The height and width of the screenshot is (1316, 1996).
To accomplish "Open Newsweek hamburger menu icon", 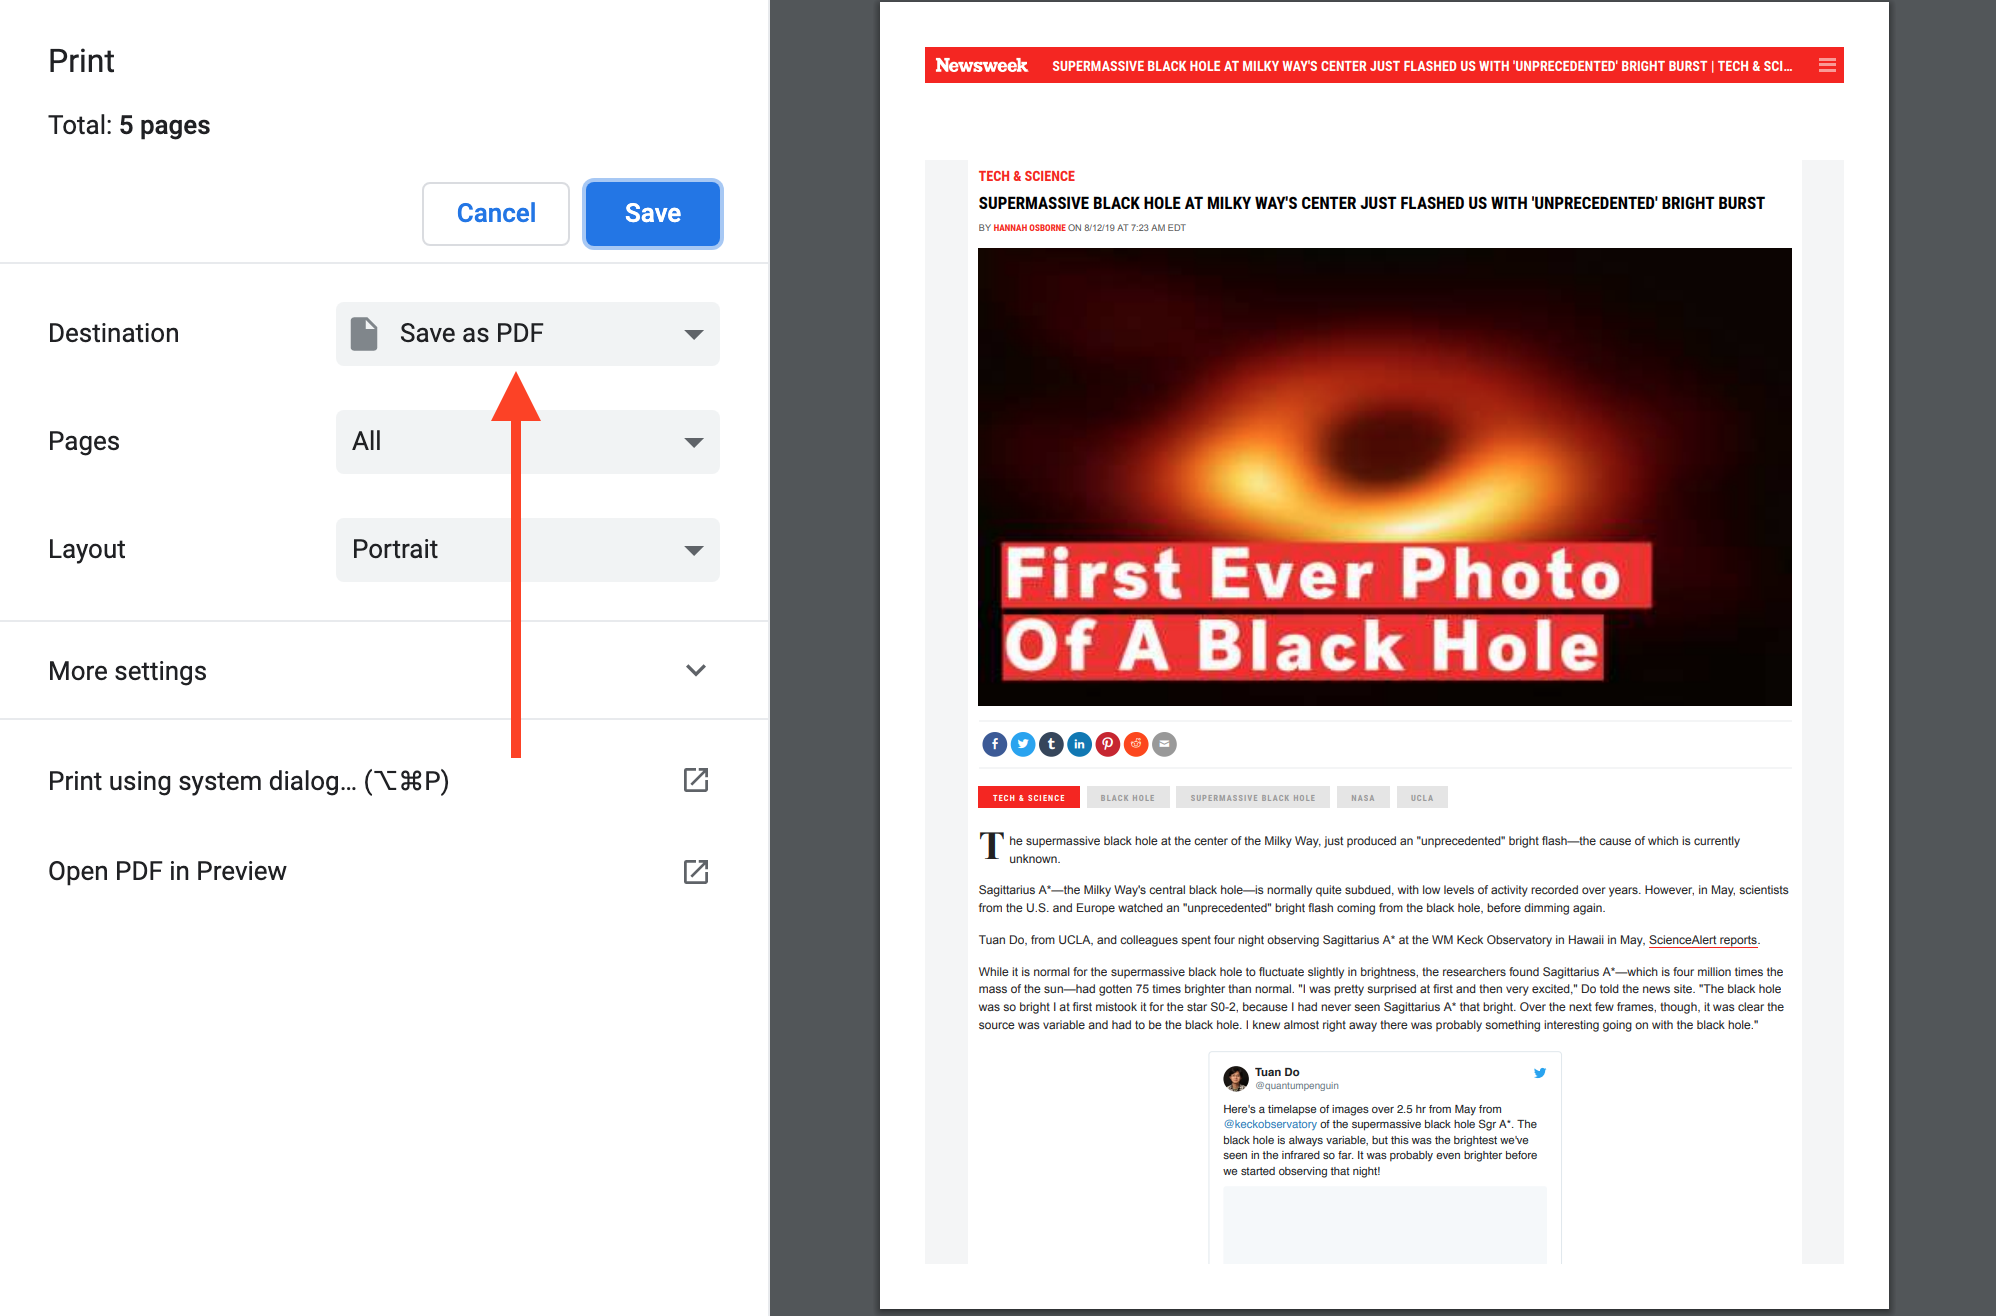I will (1827, 66).
